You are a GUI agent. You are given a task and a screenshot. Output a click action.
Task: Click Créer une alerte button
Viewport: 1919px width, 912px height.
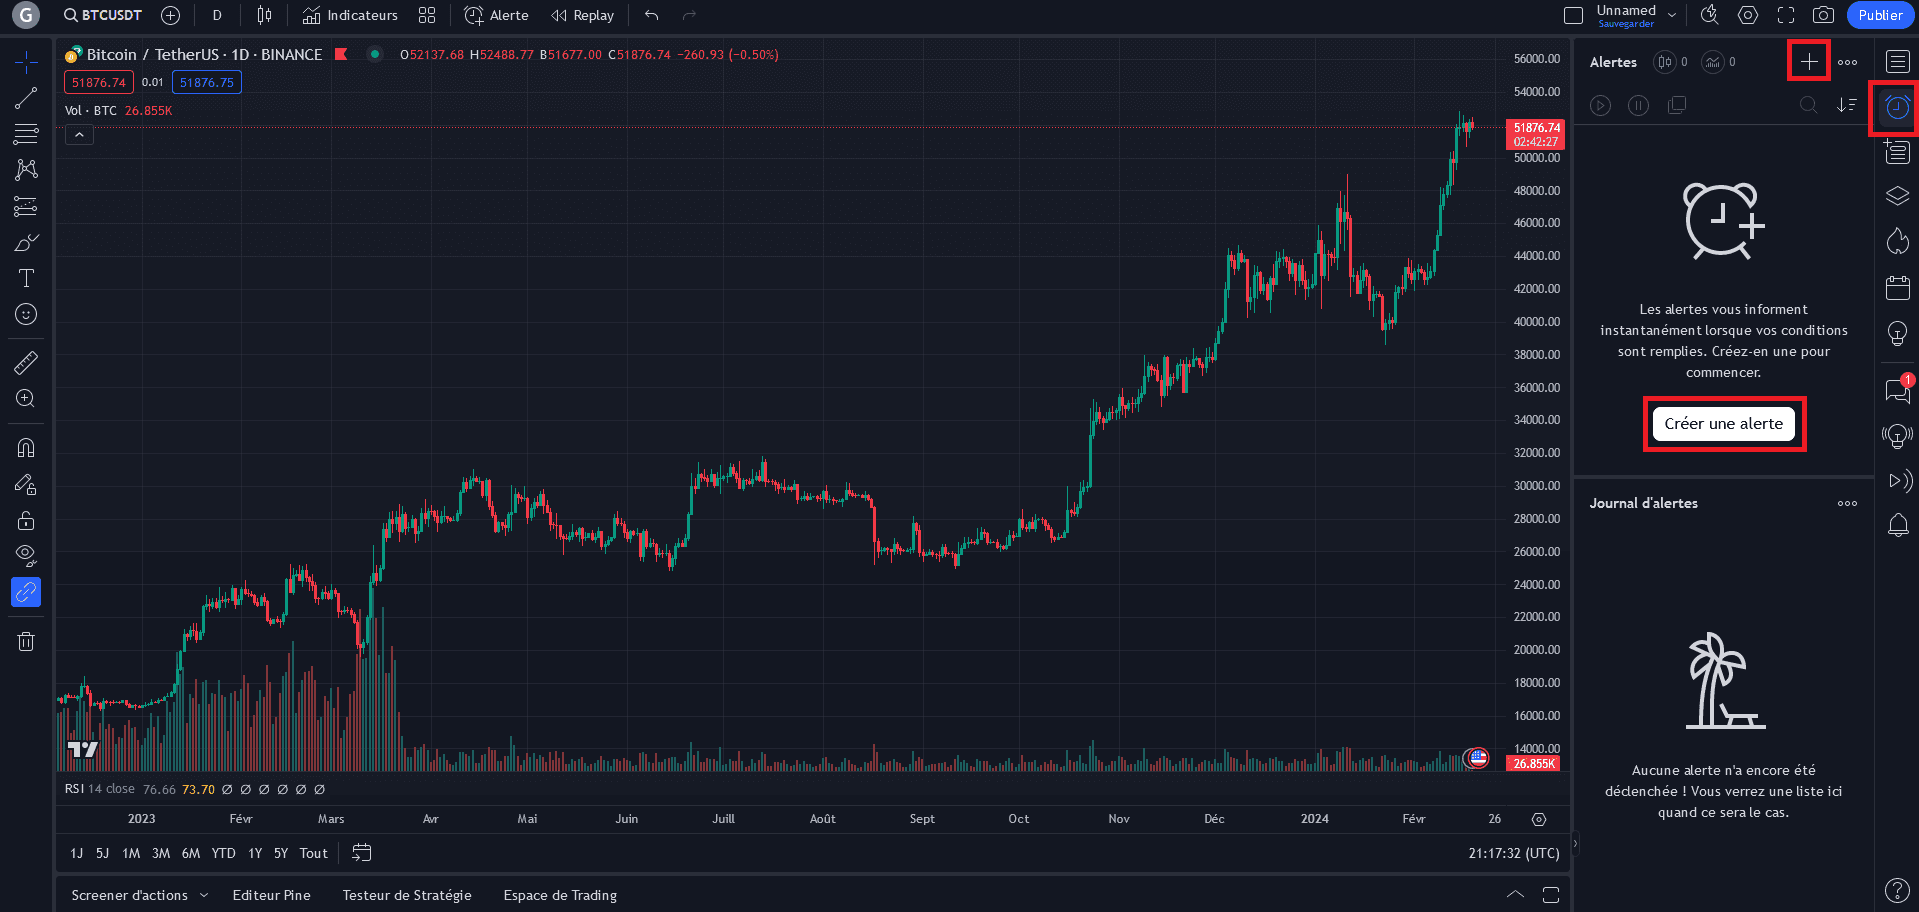point(1724,424)
